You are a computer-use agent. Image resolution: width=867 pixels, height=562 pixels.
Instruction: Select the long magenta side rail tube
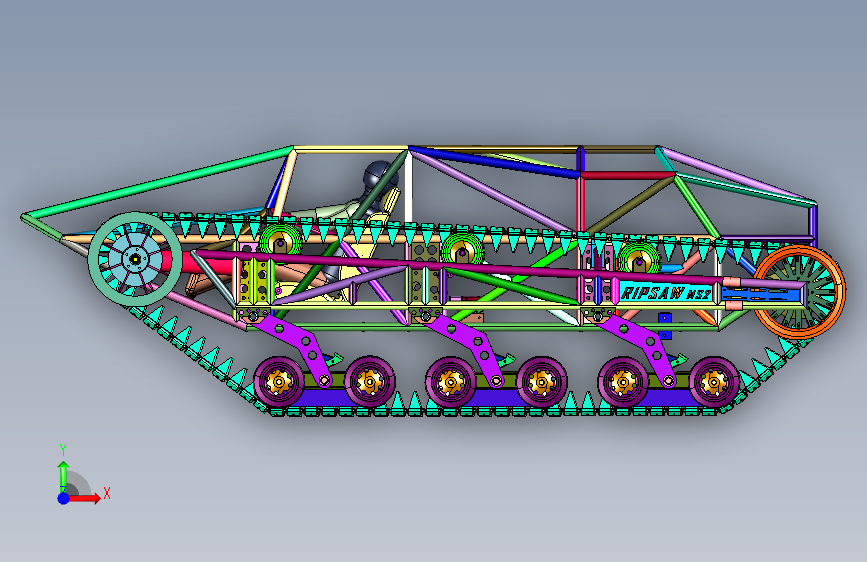(x=459, y=266)
